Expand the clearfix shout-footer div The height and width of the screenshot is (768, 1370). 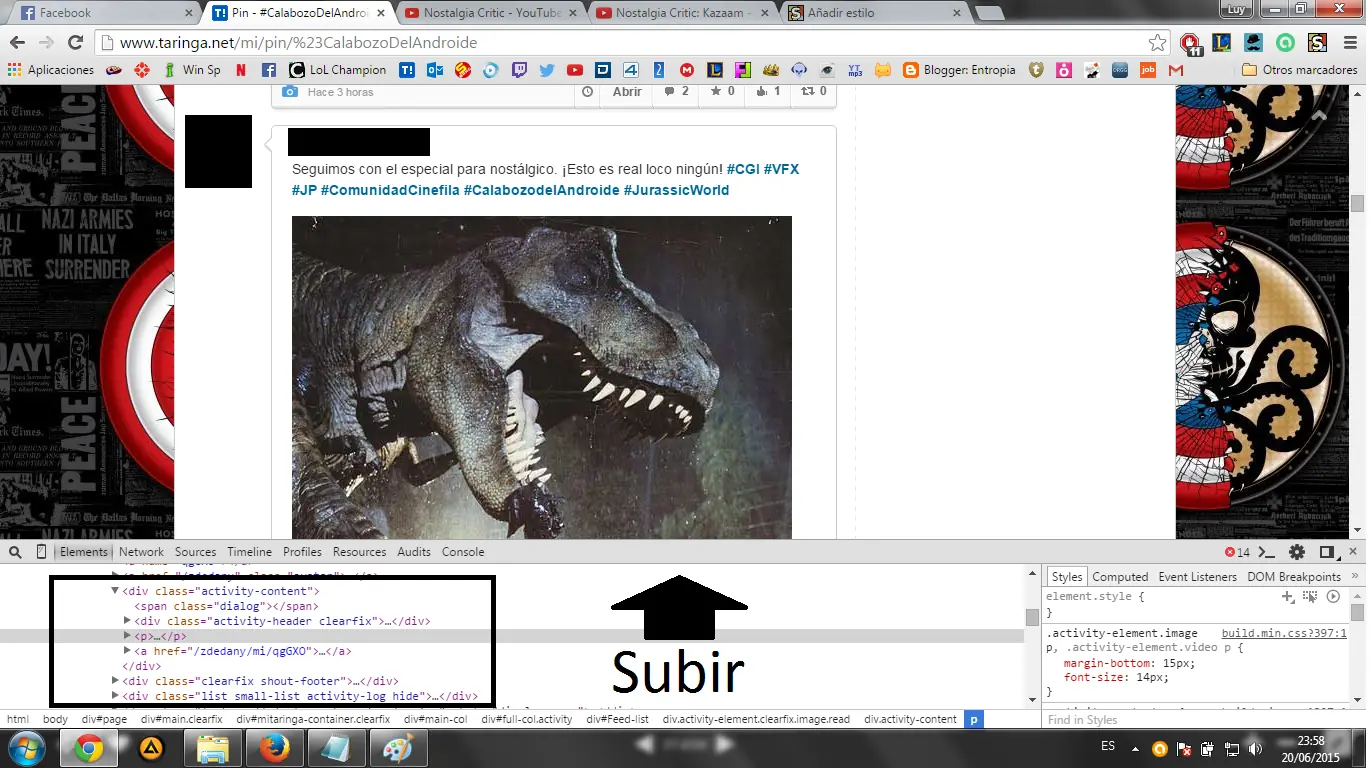[115, 681]
